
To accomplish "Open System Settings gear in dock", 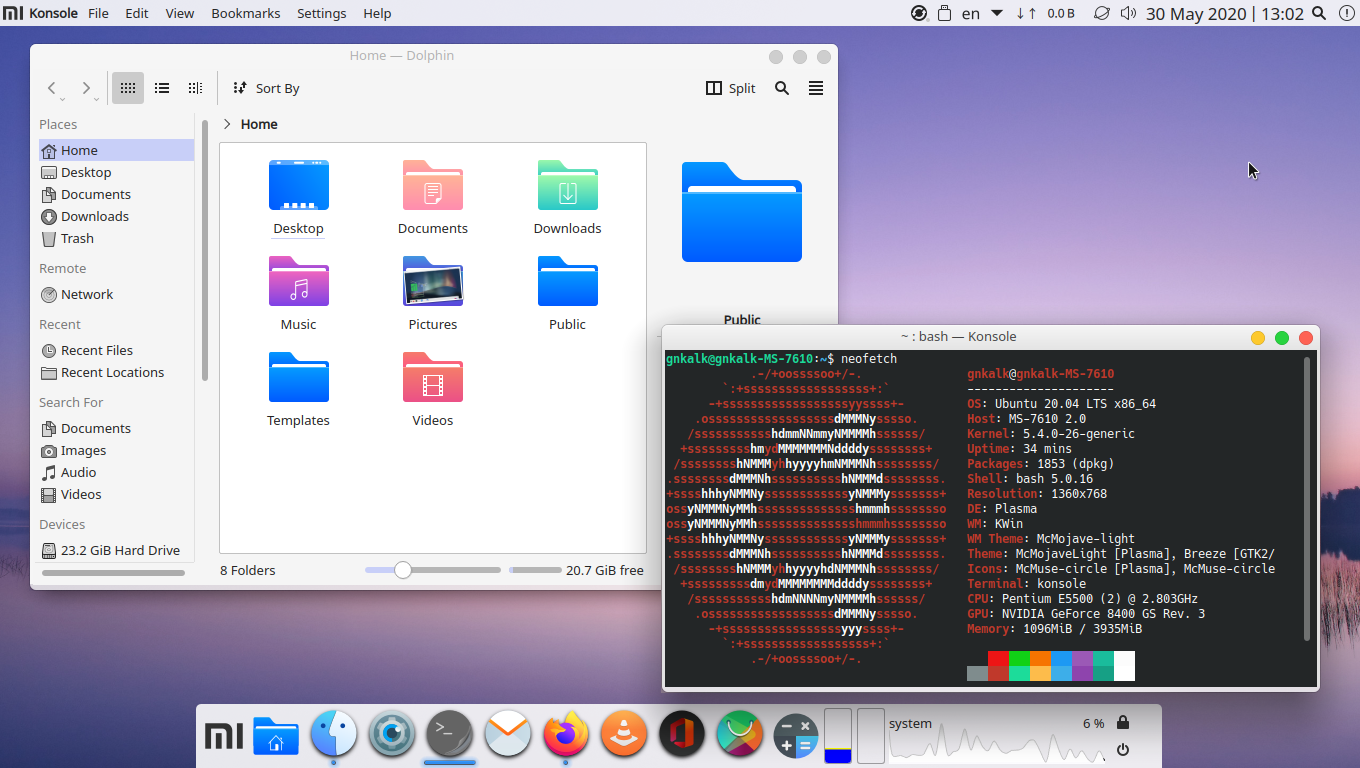I will (392, 736).
